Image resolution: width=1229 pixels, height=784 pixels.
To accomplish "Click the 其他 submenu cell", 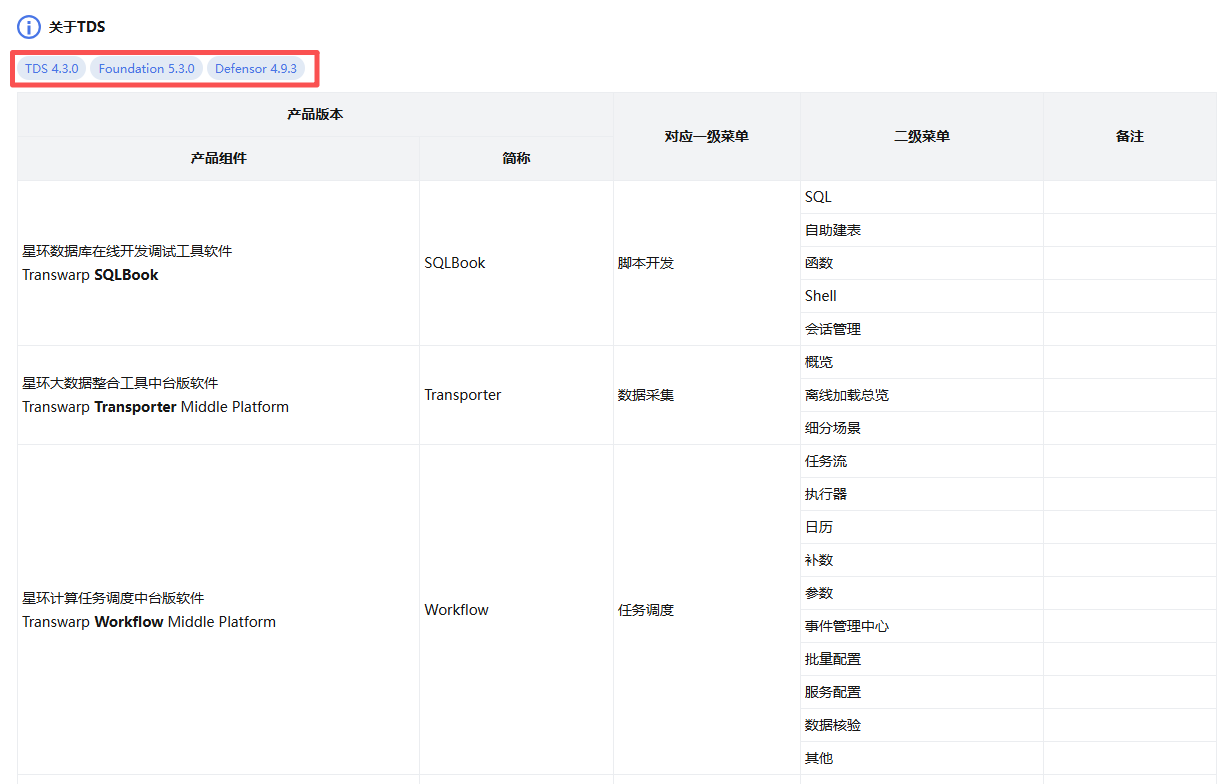I will (x=922, y=758).
